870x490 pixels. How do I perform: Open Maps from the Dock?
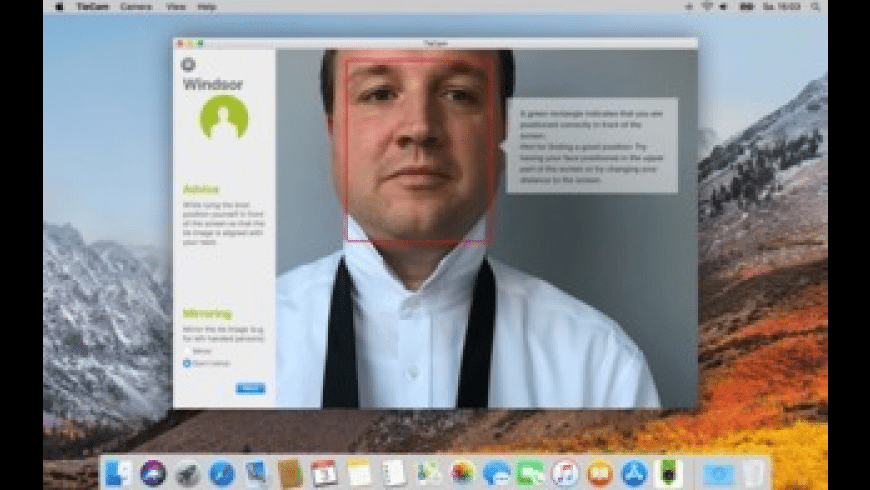point(428,473)
